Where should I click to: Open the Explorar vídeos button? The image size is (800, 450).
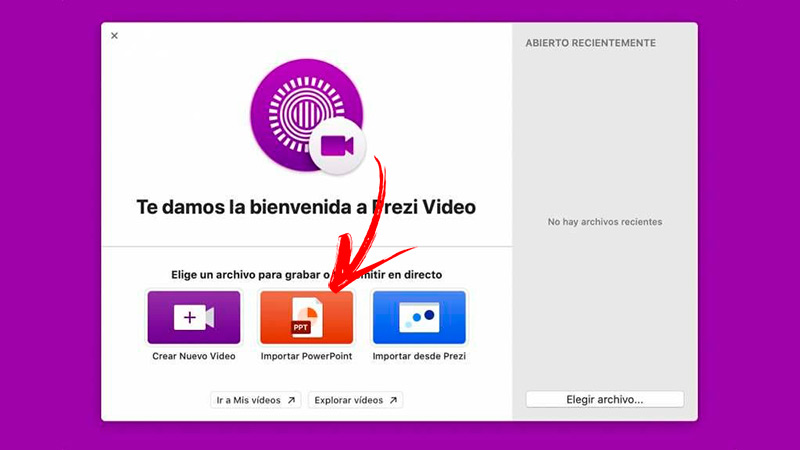click(x=356, y=400)
